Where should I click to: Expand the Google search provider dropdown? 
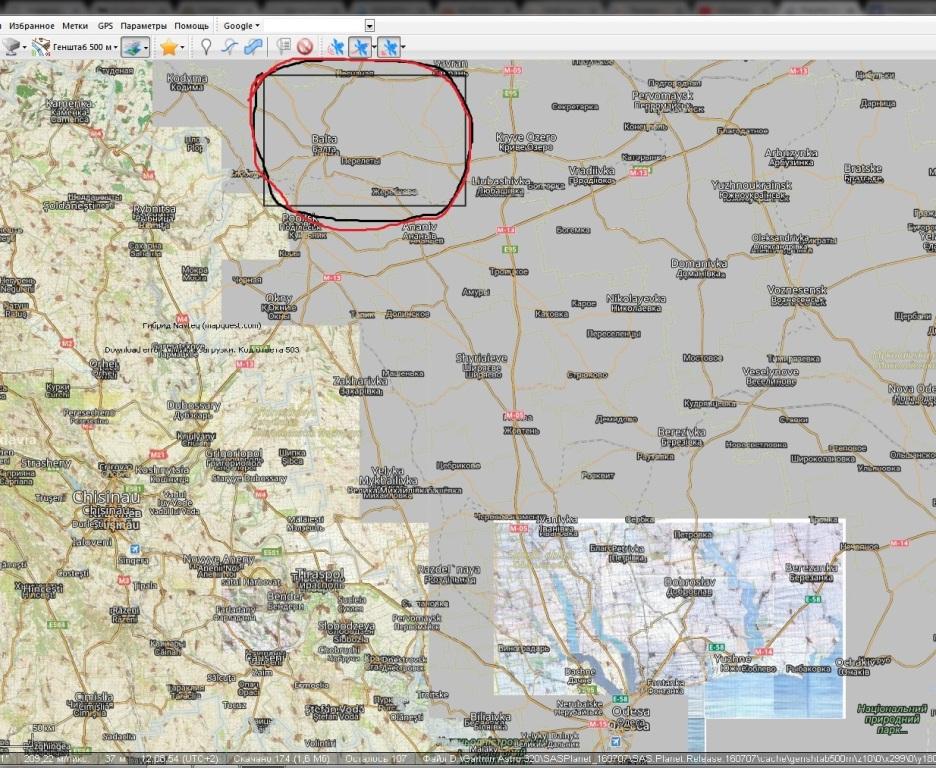click(x=241, y=25)
